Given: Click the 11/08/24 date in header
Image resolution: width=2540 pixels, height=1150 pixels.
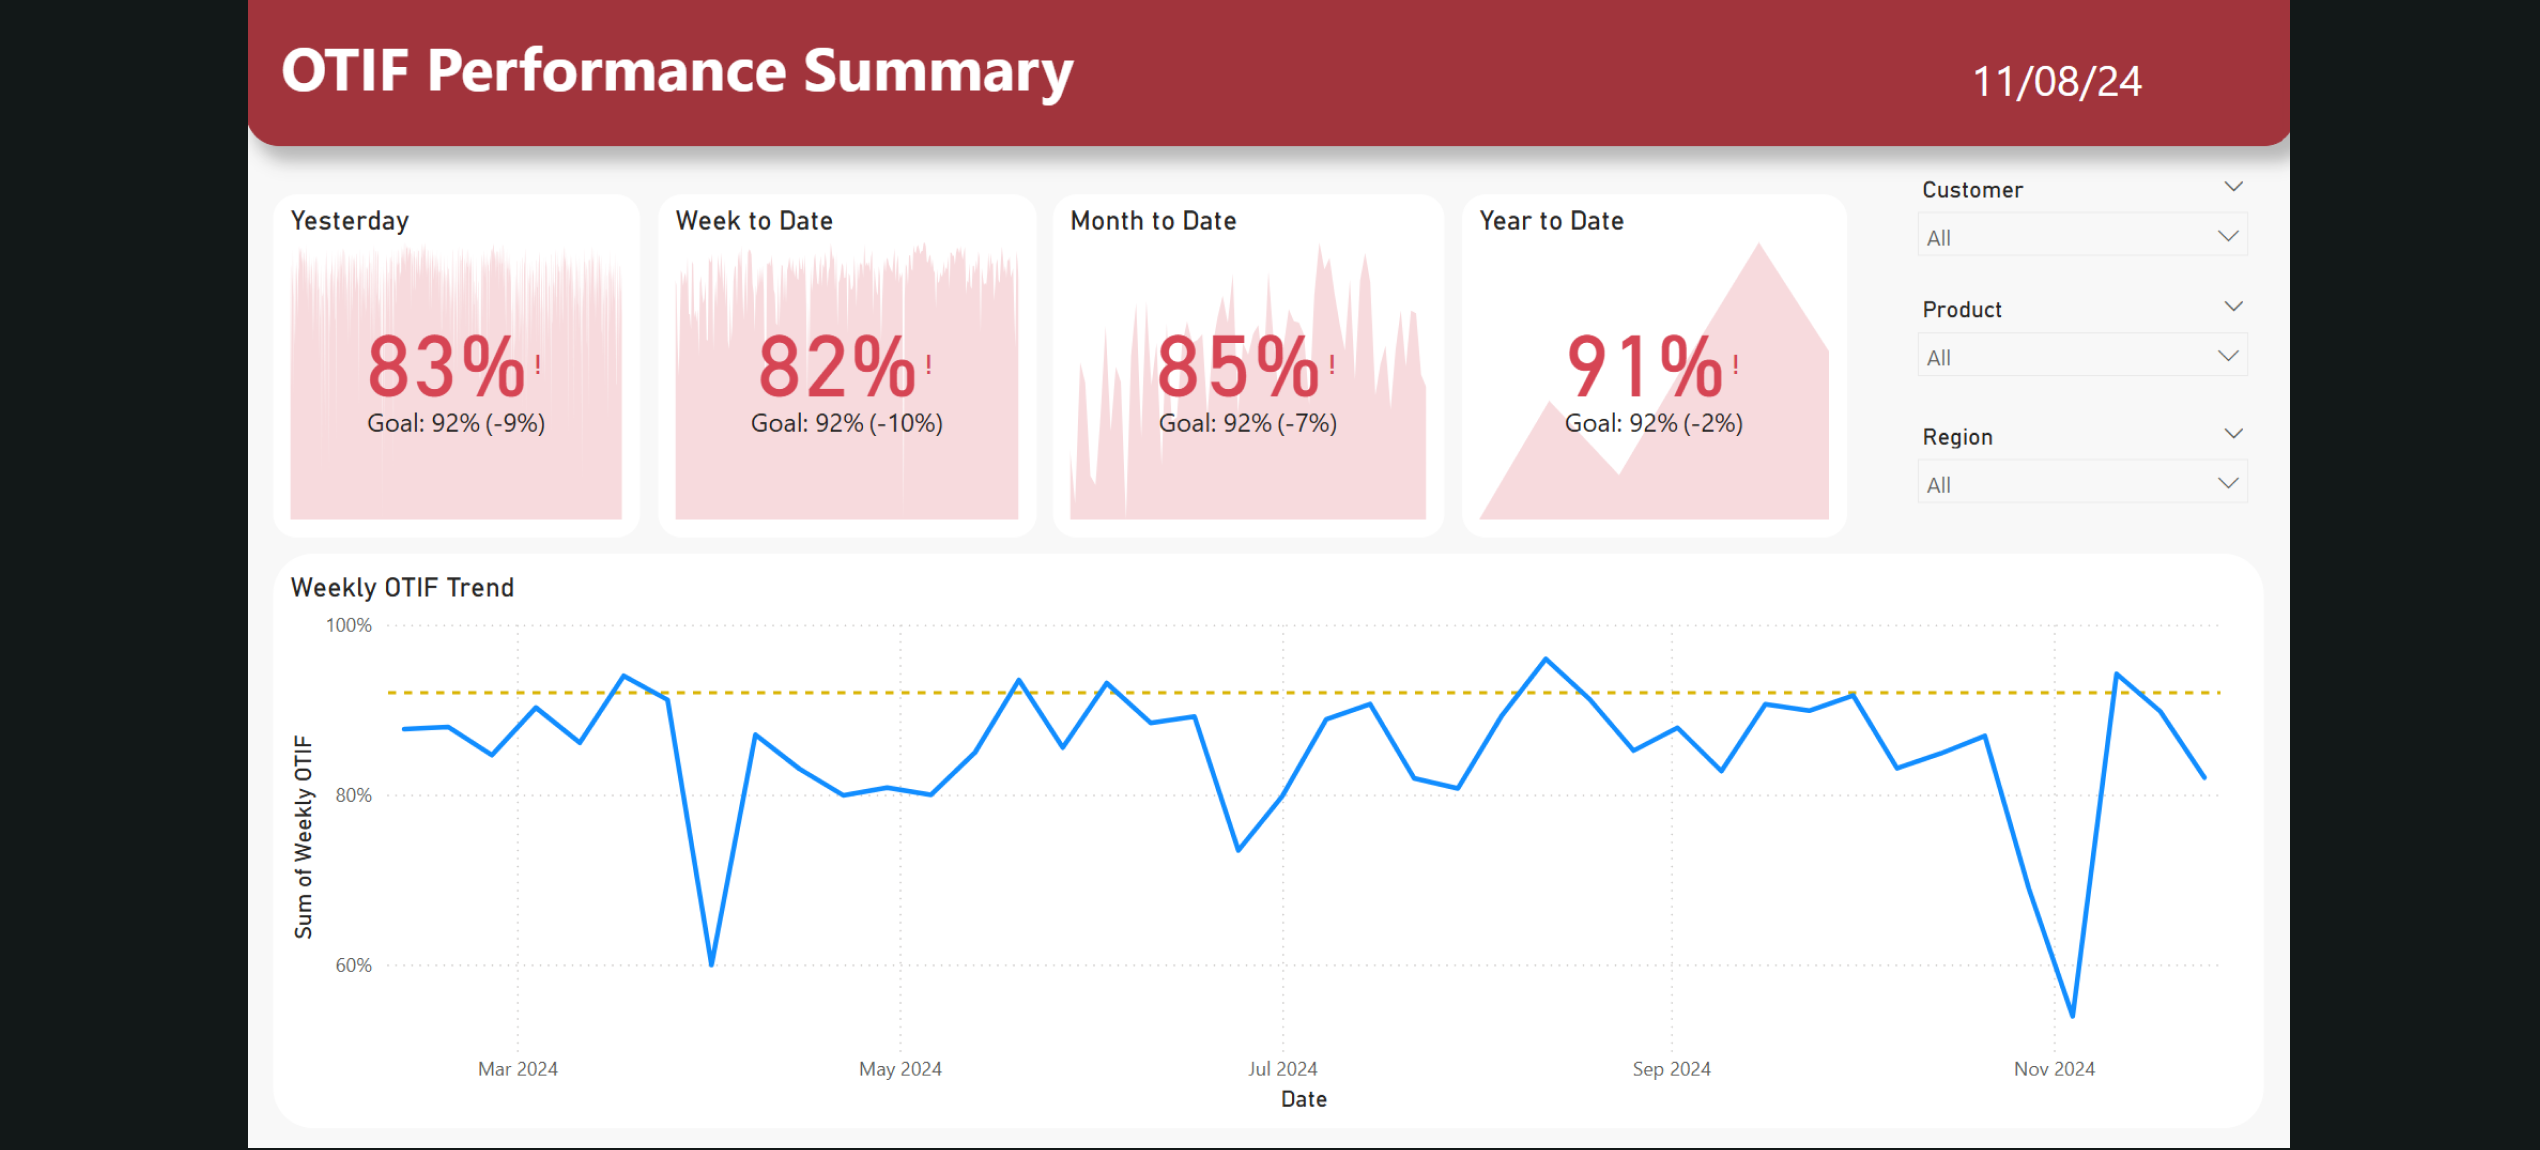Looking at the screenshot, I should [2056, 82].
